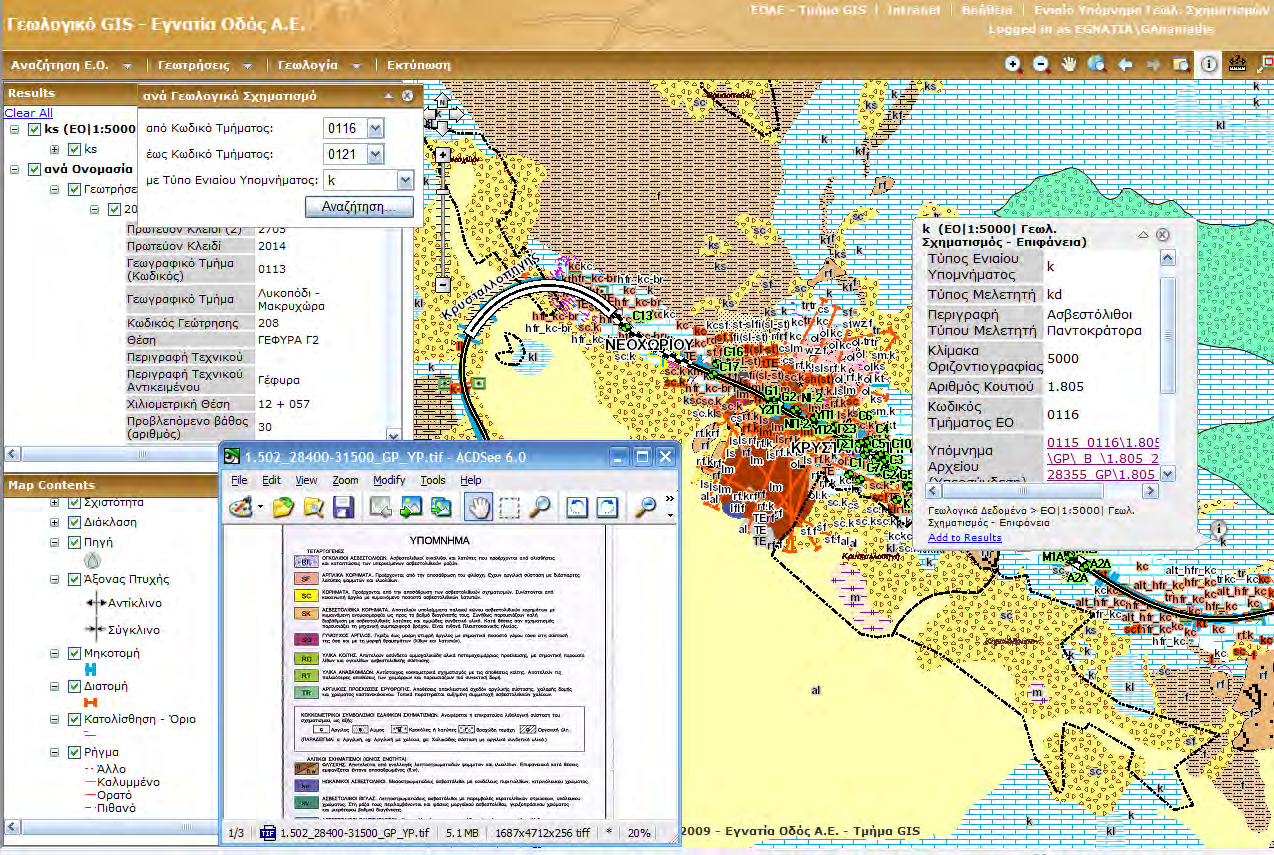Image resolution: width=1274 pixels, height=855 pixels.
Task: Open the από Κωδικό Τμήματος dropdown
Action: [376, 128]
